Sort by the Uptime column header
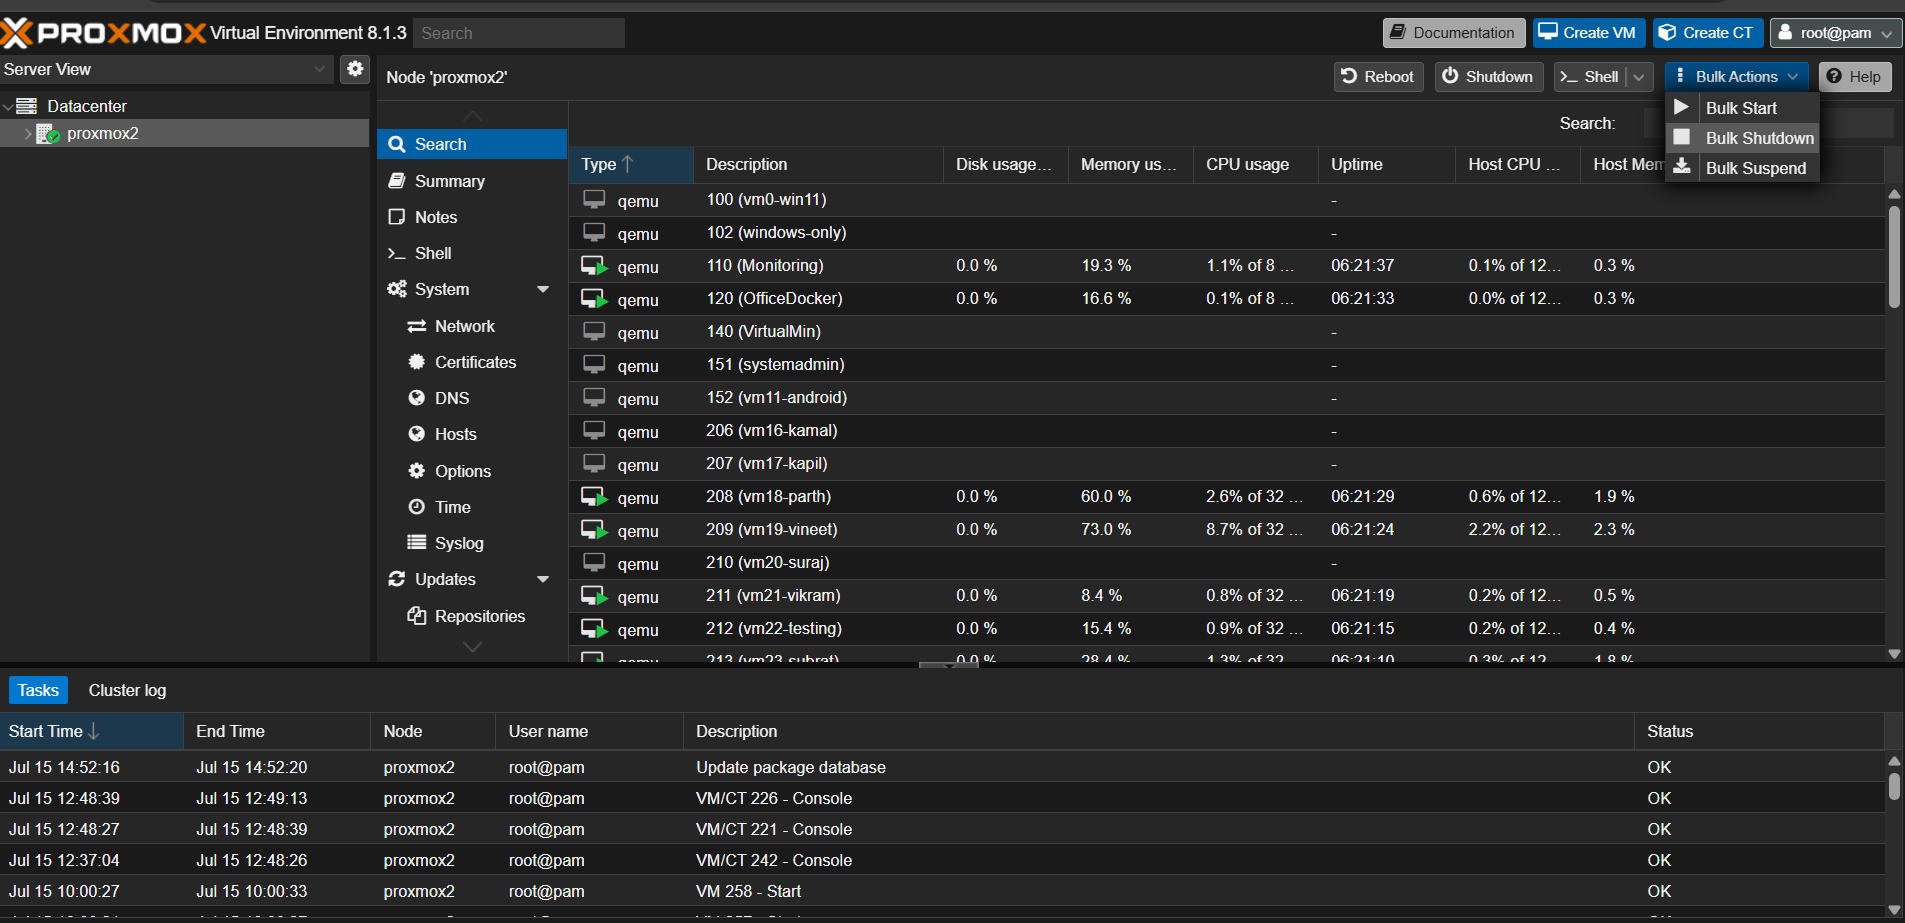 click(x=1386, y=164)
